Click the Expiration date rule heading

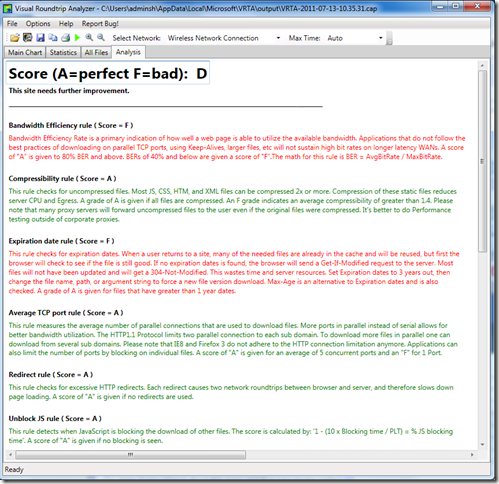click(x=61, y=241)
